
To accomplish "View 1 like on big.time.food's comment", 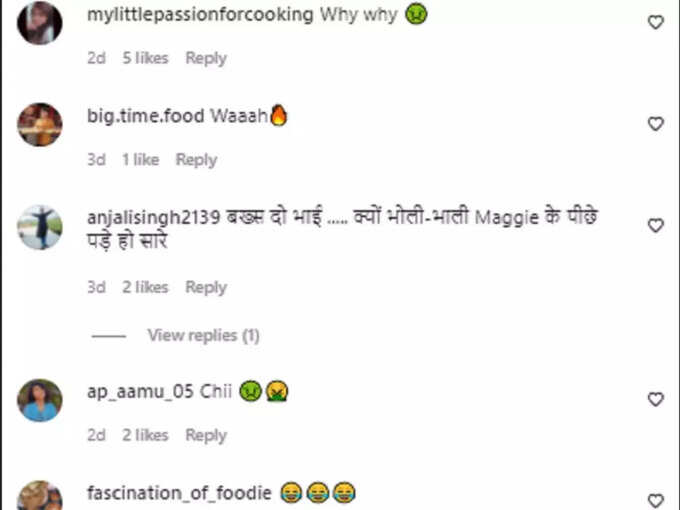I will pyautogui.click(x=141, y=160).
